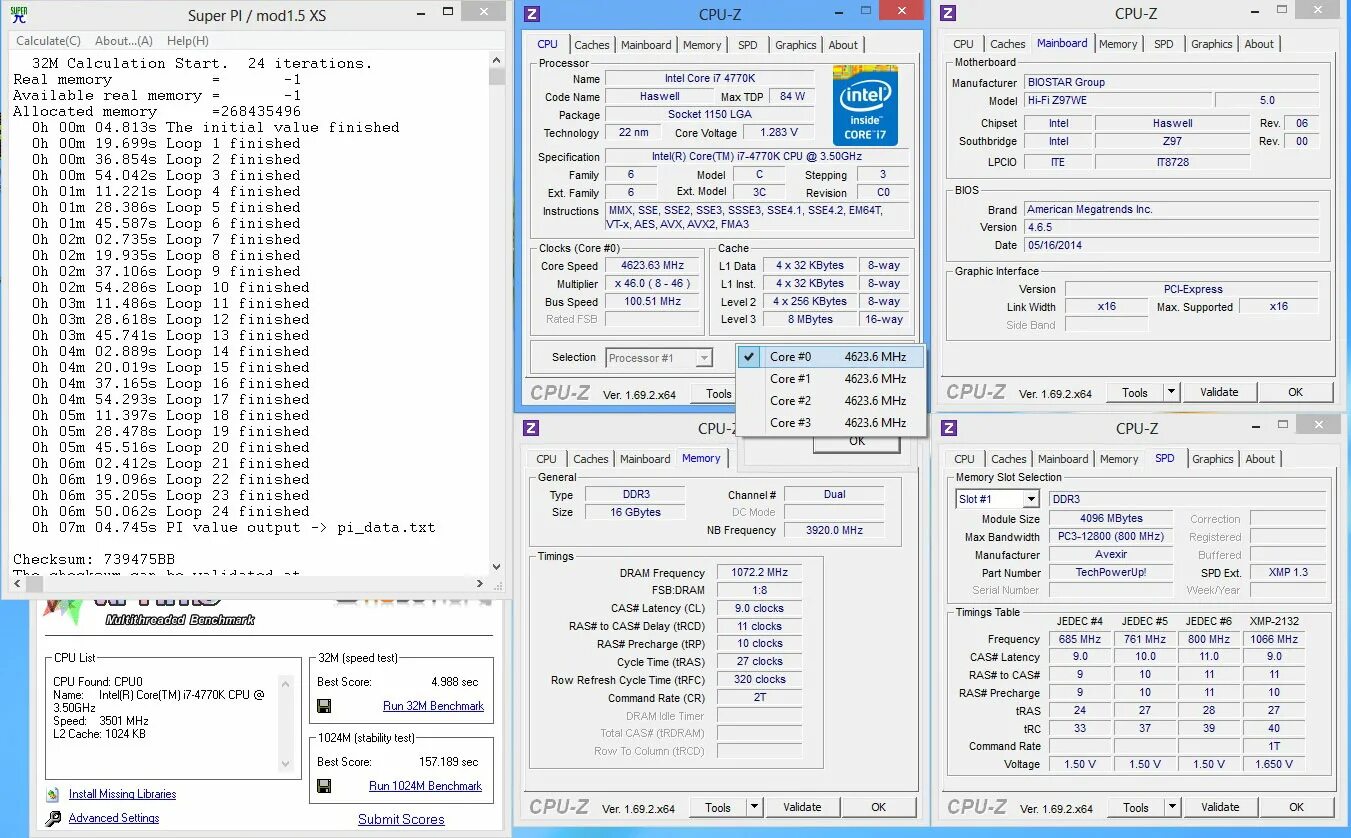The image size is (1351, 838).
Task: Click floppy save icon beside Run 32M Benchmark
Action: [x=324, y=706]
